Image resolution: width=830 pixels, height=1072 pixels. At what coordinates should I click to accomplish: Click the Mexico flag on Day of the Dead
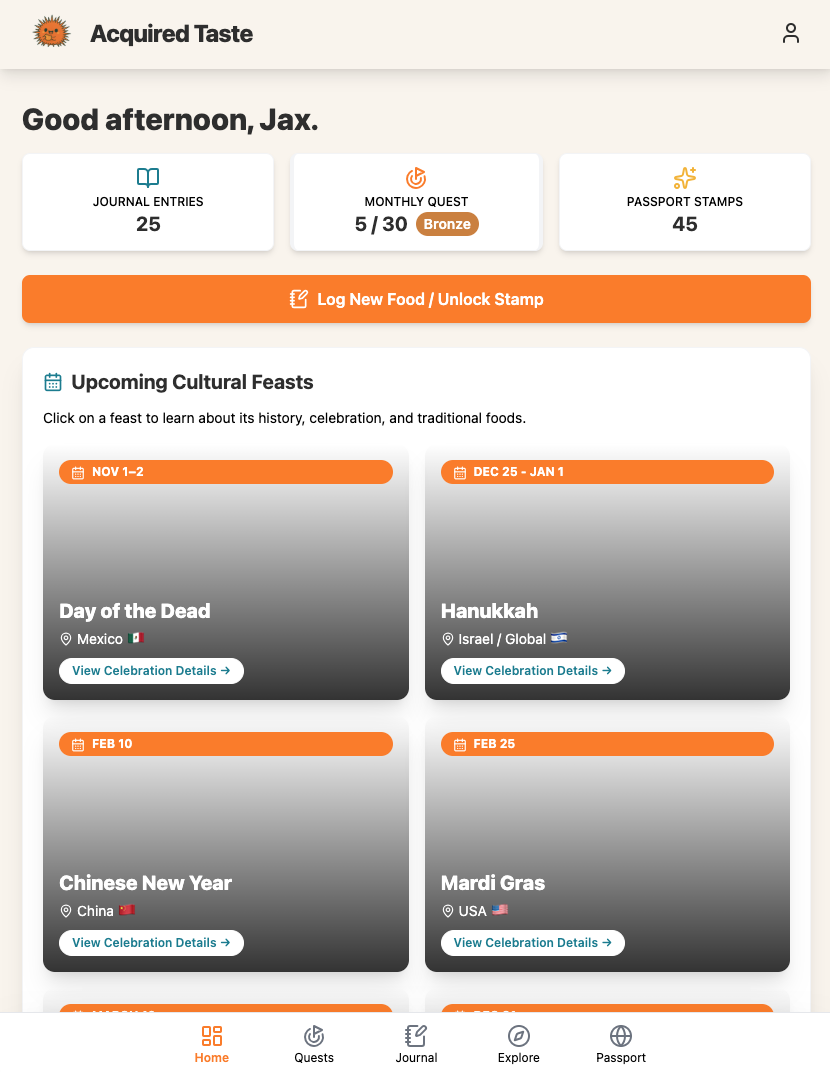tap(136, 638)
